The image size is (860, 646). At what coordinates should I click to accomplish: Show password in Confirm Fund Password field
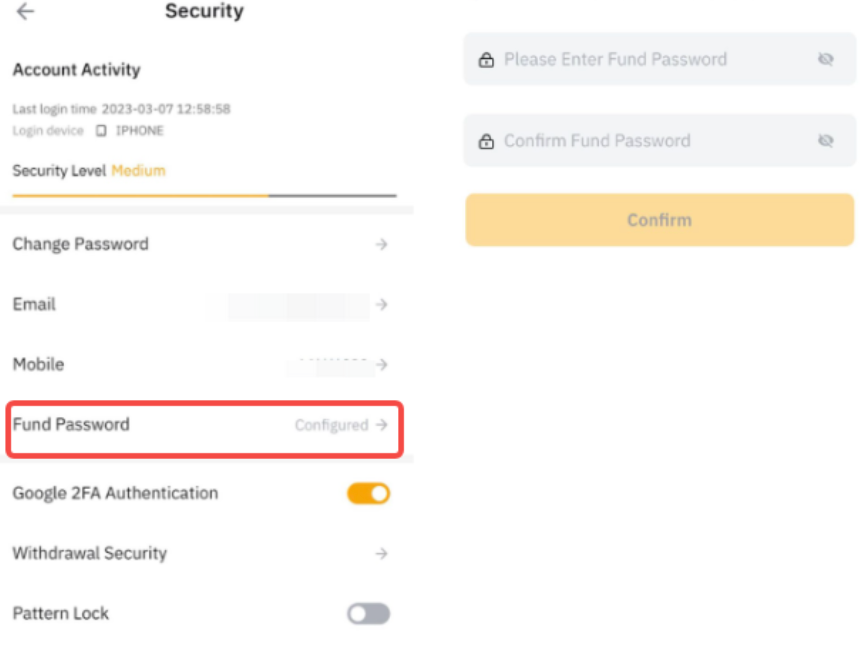(825, 142)
